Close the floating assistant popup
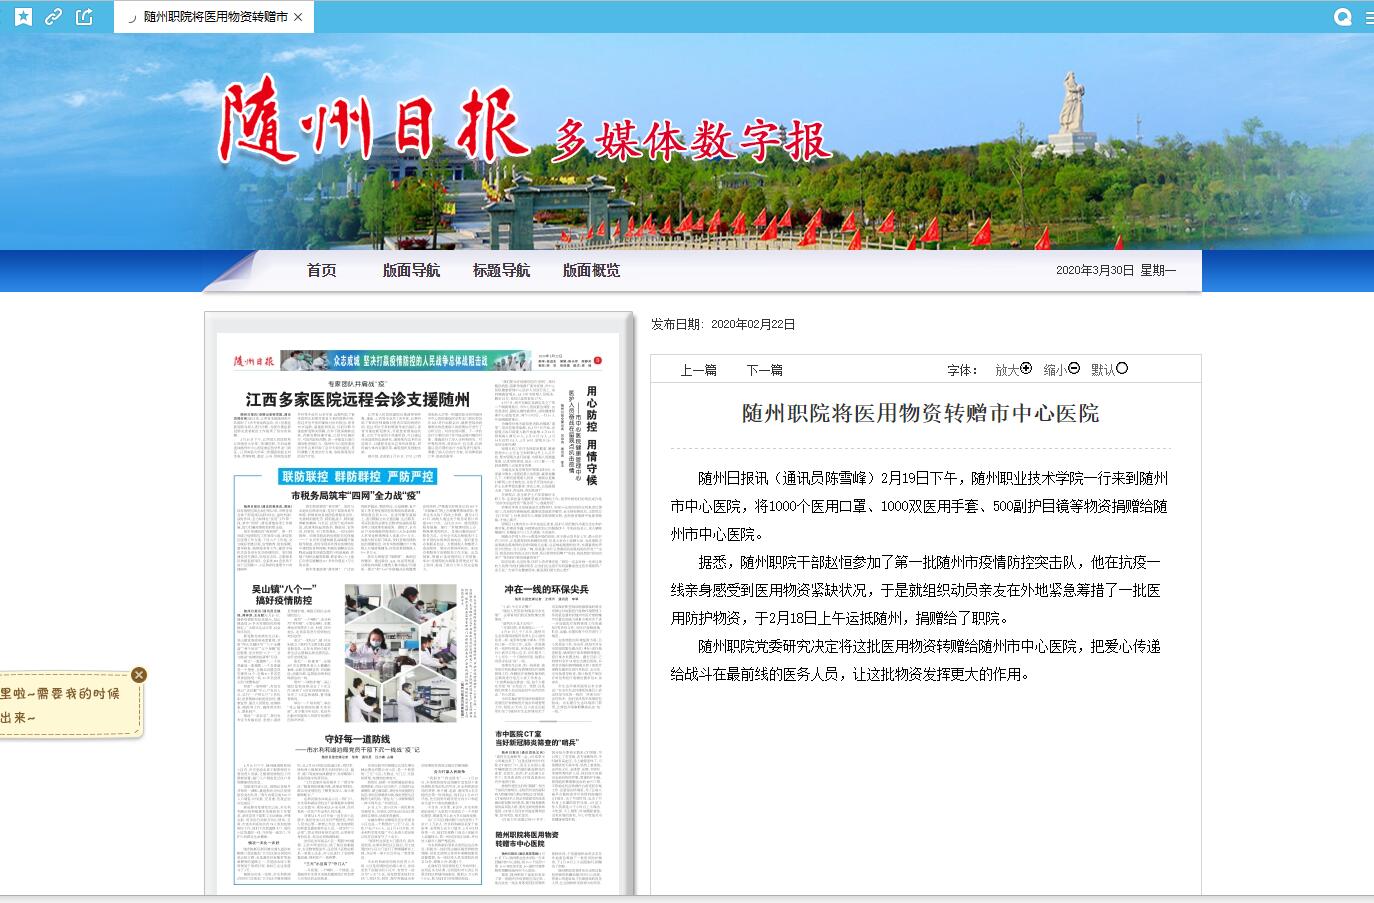 coord(139,675)
